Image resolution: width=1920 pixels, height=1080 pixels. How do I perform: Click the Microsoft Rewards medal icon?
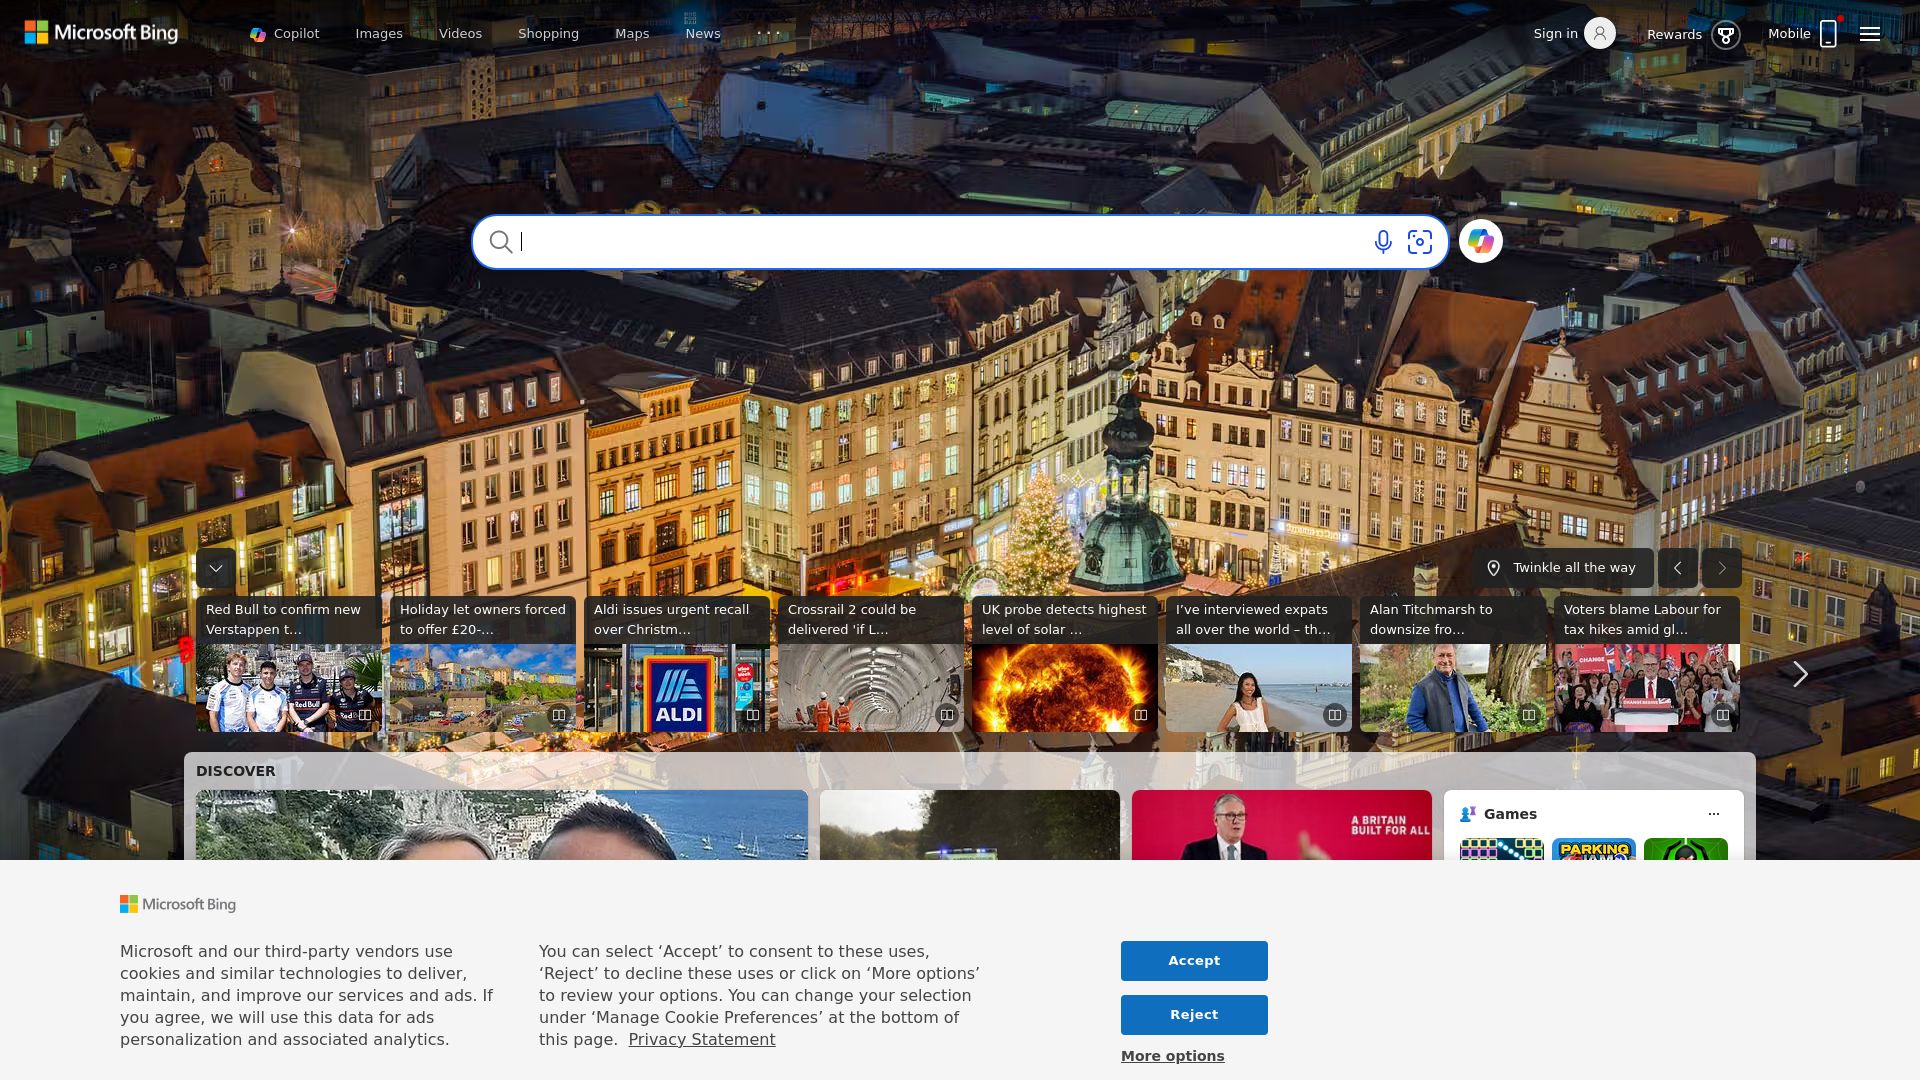pos(1726,34)
